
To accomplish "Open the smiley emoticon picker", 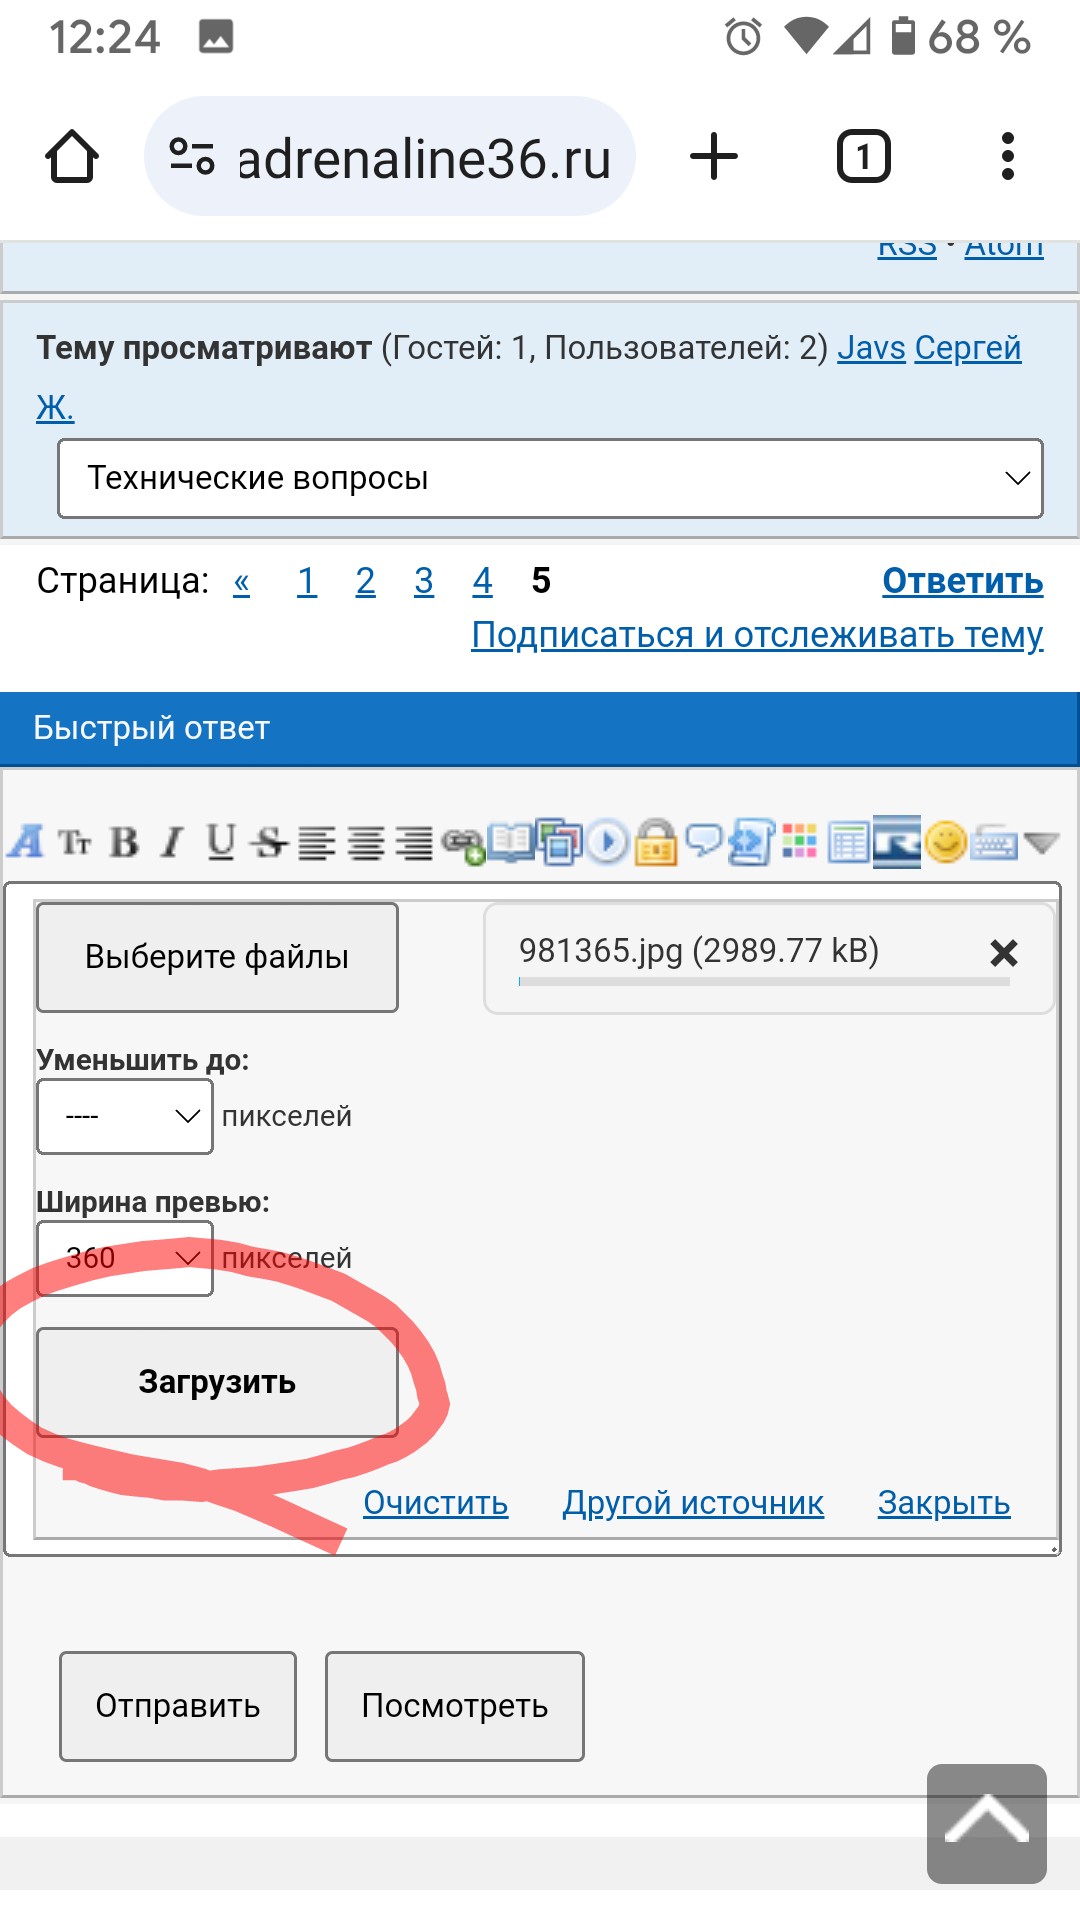I will 945,842.
